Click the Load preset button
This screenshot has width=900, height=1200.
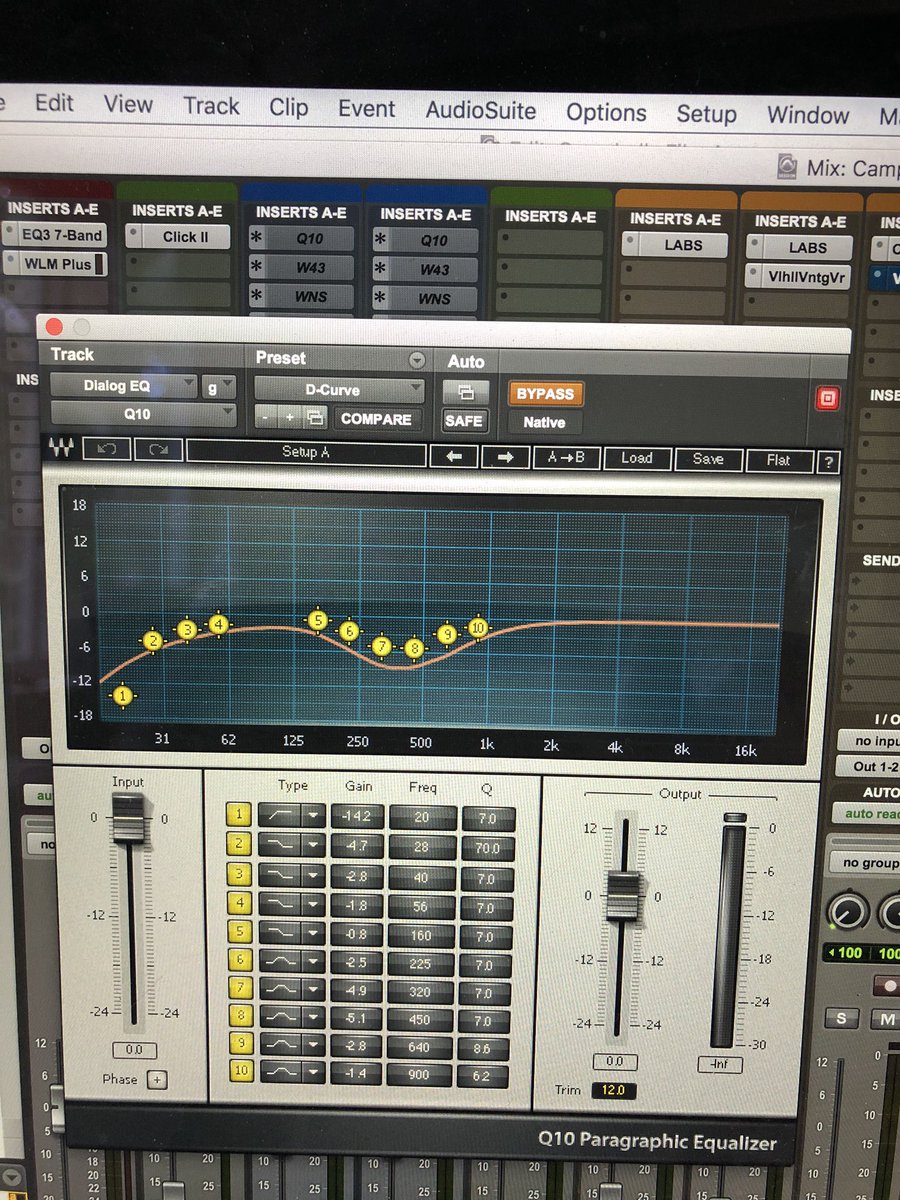(636, 459)
